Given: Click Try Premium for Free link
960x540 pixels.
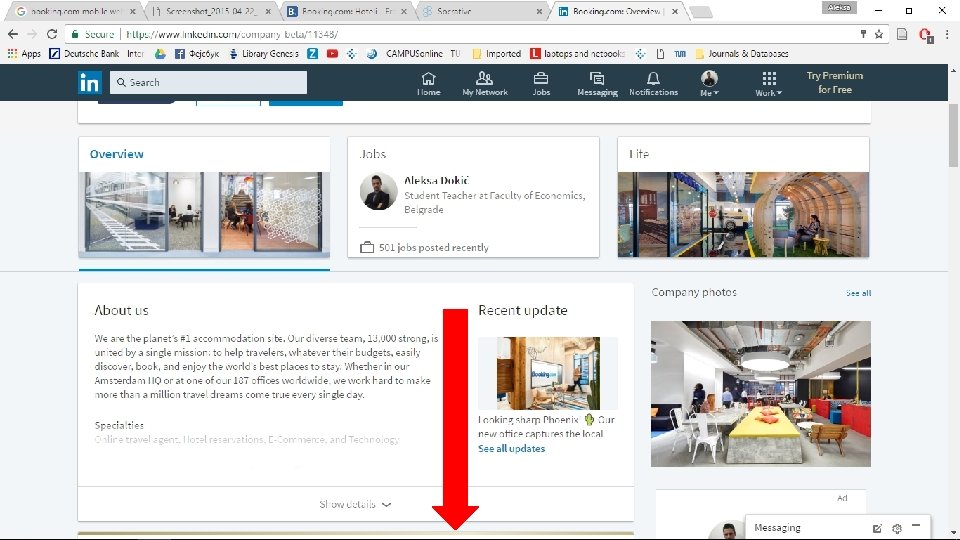Looking at the screenshot, I should [834, 83].
